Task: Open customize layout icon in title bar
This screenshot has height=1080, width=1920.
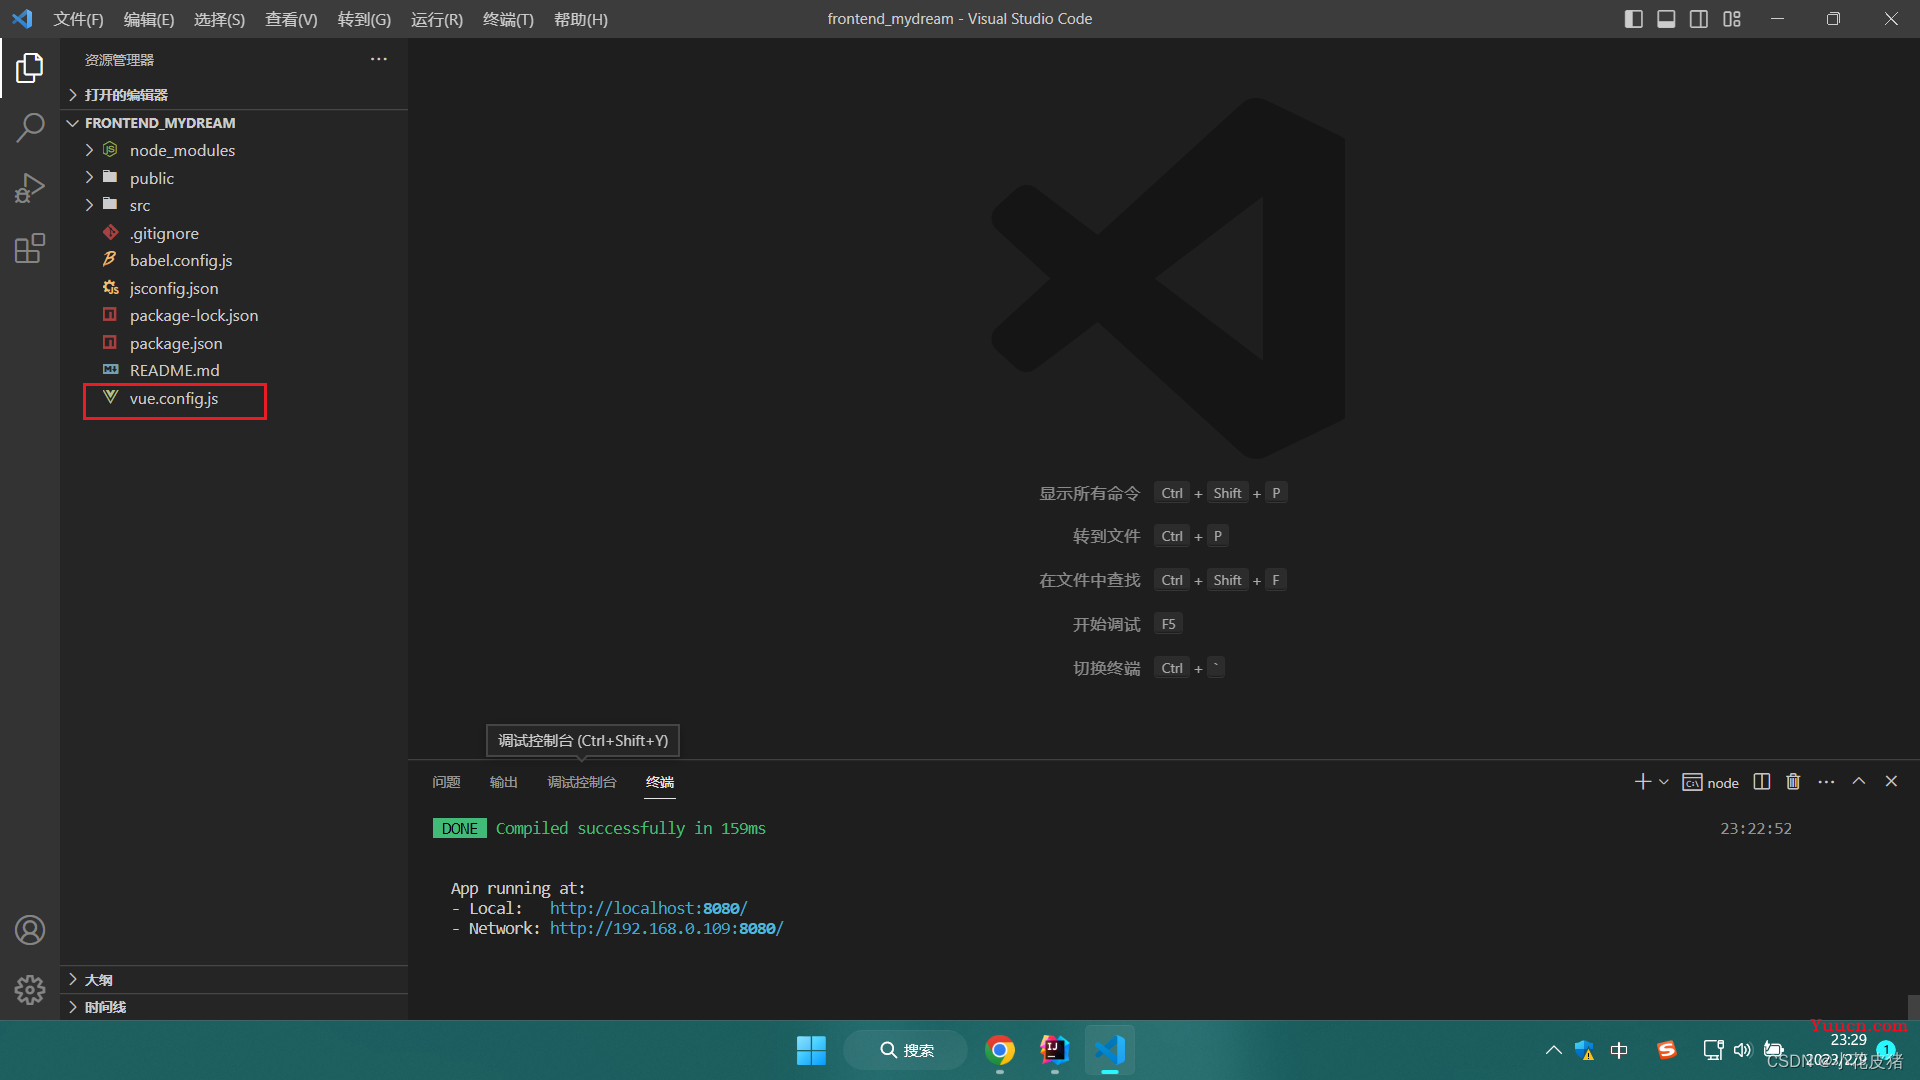Action: 1732,19
